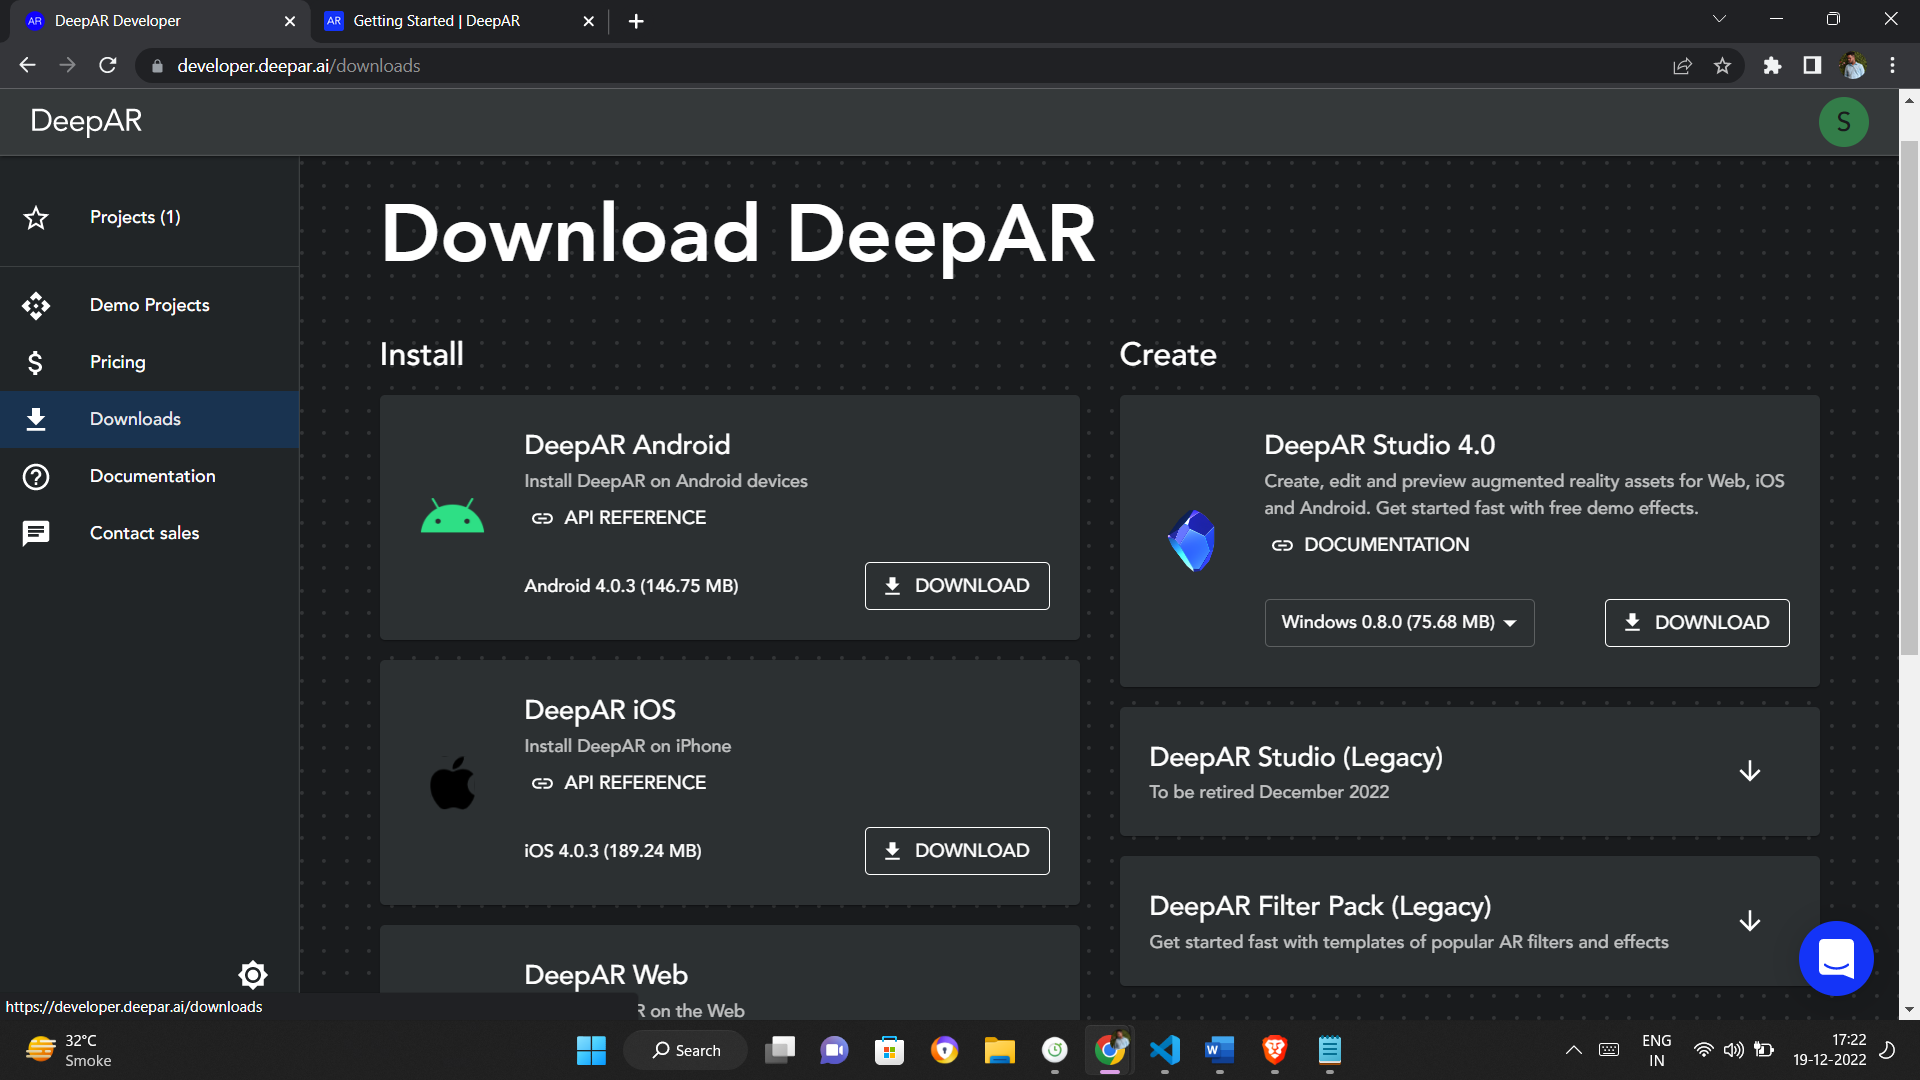The height and width of the screenshot is (1080, 1920).
Task: Open Windows Start menu
Action: point(591,1050)
